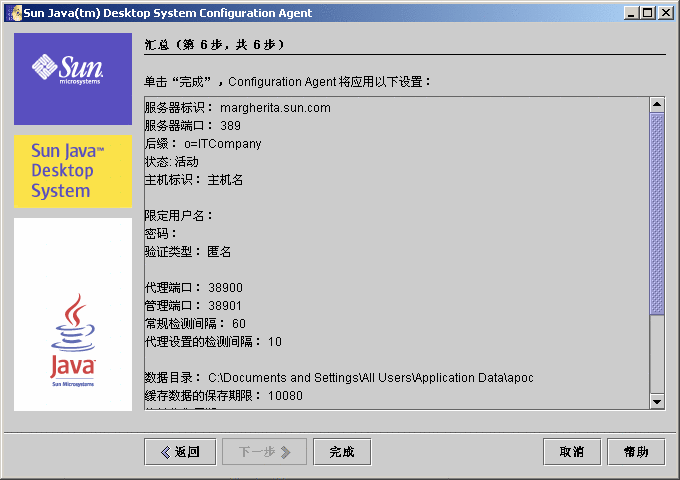
Task: Click the 返回 (Back) button
Action: pyautogui.click(x=180, y=452)
